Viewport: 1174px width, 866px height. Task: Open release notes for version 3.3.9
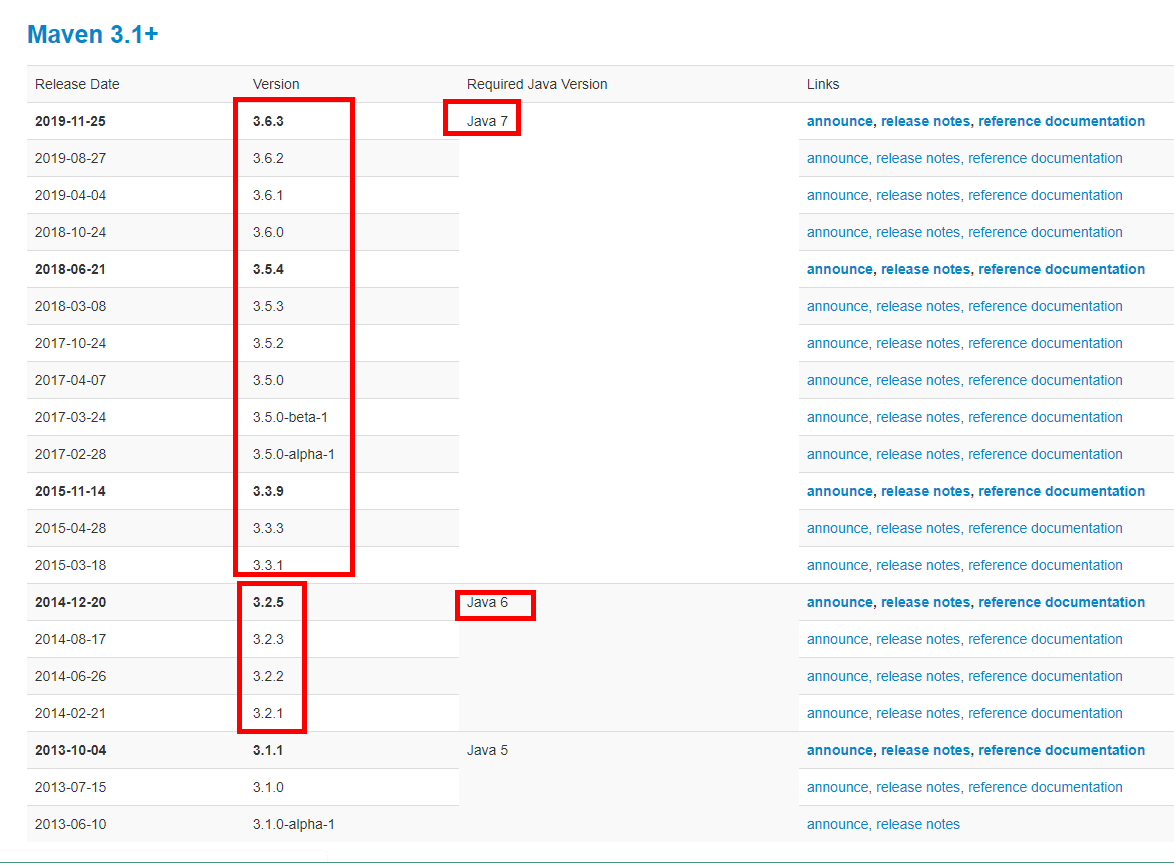[925, 492]
